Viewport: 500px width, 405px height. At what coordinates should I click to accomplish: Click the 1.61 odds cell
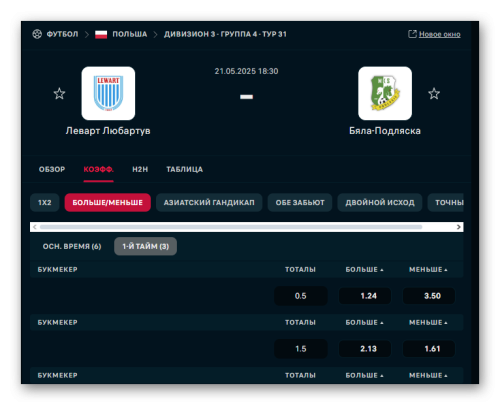pos(429,349)
